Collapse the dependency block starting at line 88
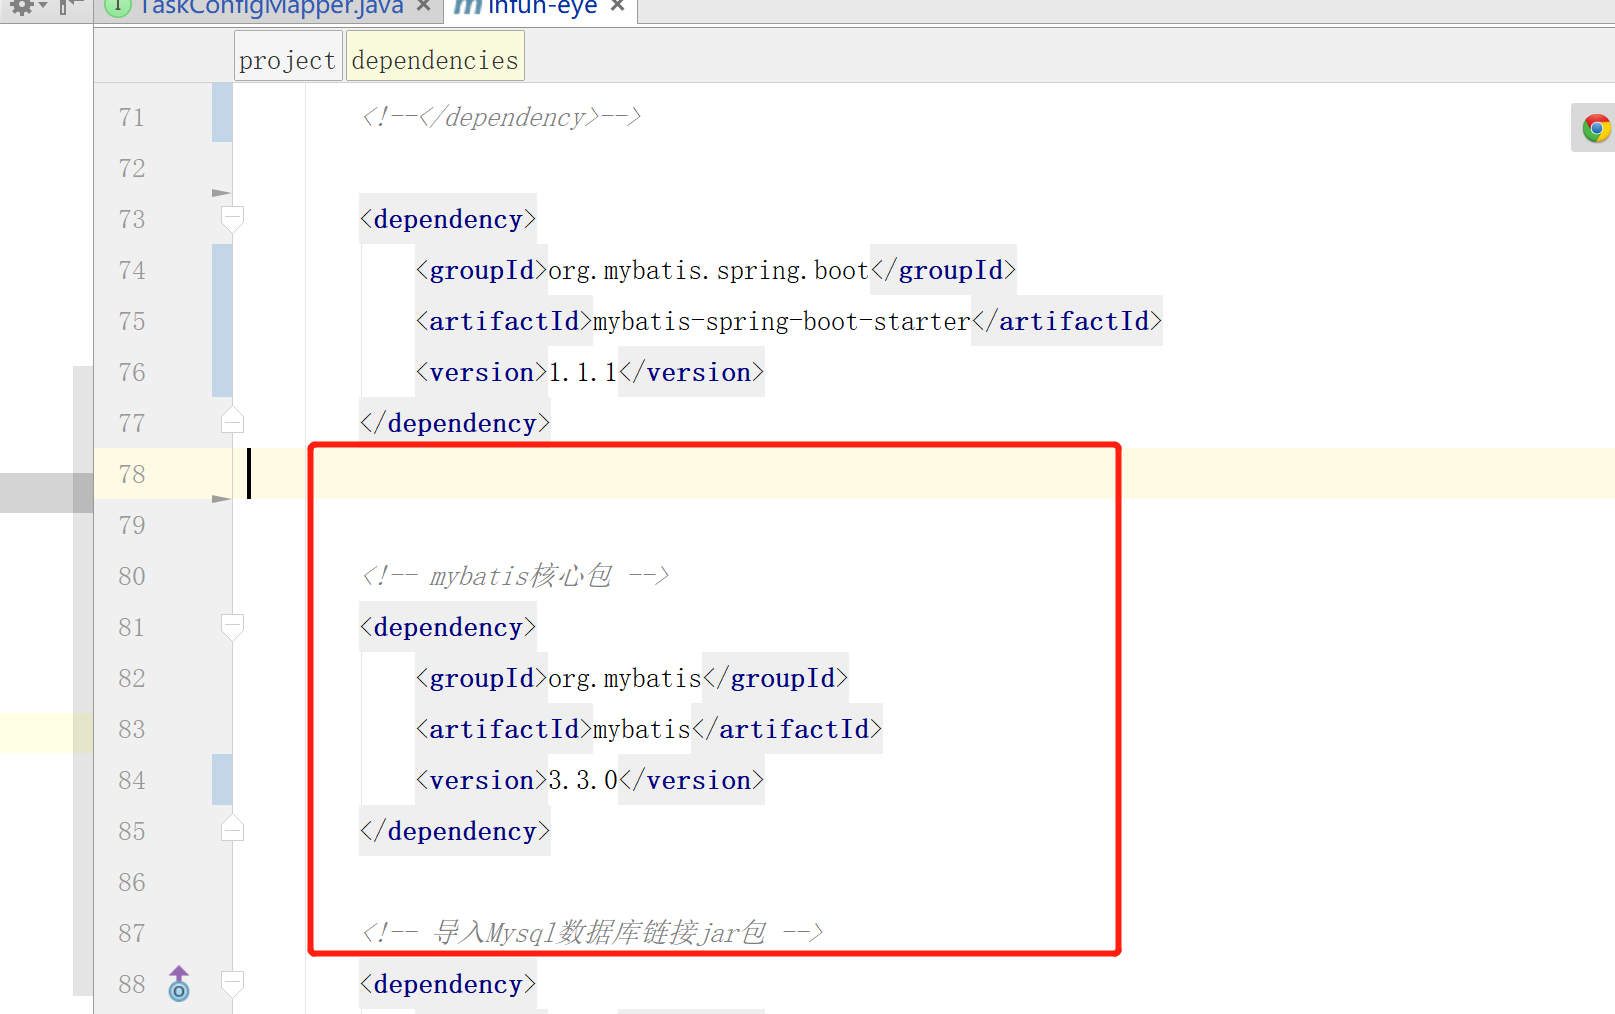Image resolution: width=1615 pixels, height=1014 pixels. (232, 983)
